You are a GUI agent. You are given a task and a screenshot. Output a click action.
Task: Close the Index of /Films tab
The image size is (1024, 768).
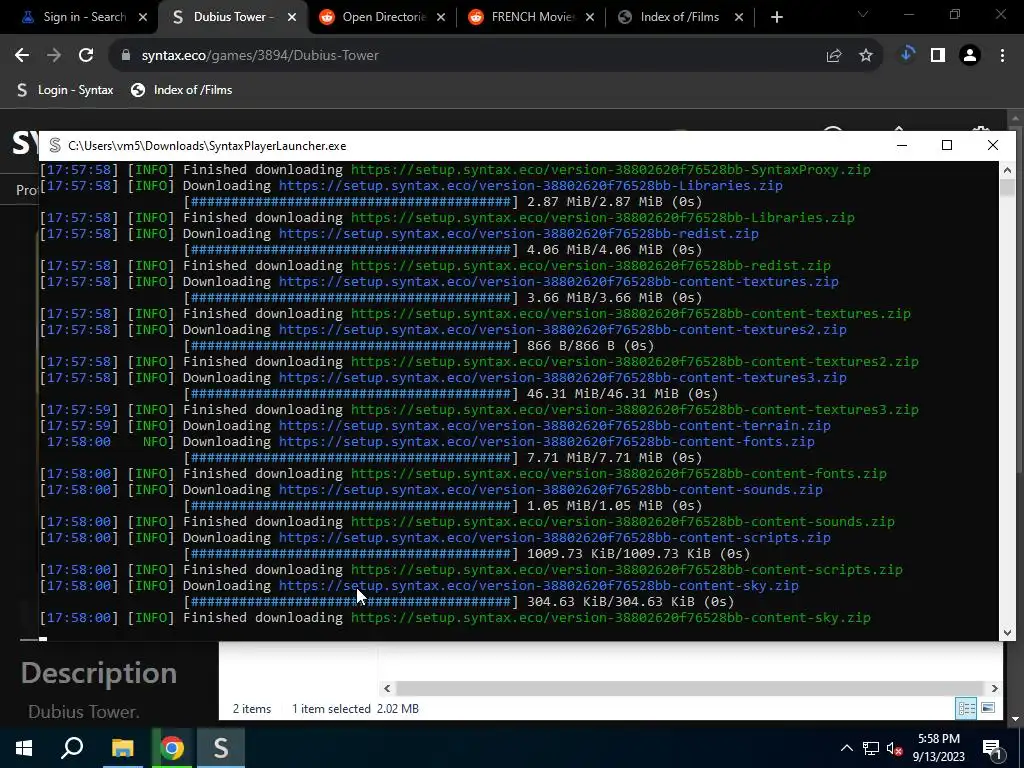tap(739, 18)
